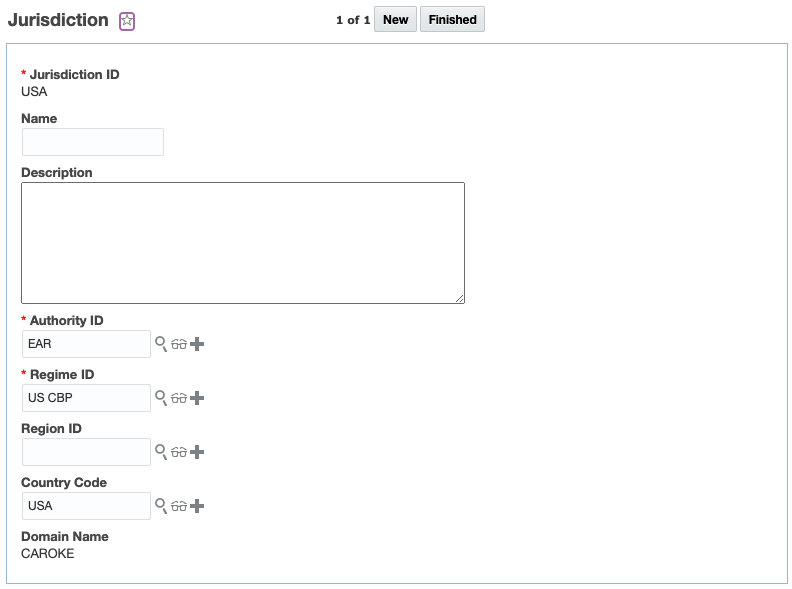Create new Regime ID plus icon
The width and height of the screenshot is (792, 589).
(197, 398)
